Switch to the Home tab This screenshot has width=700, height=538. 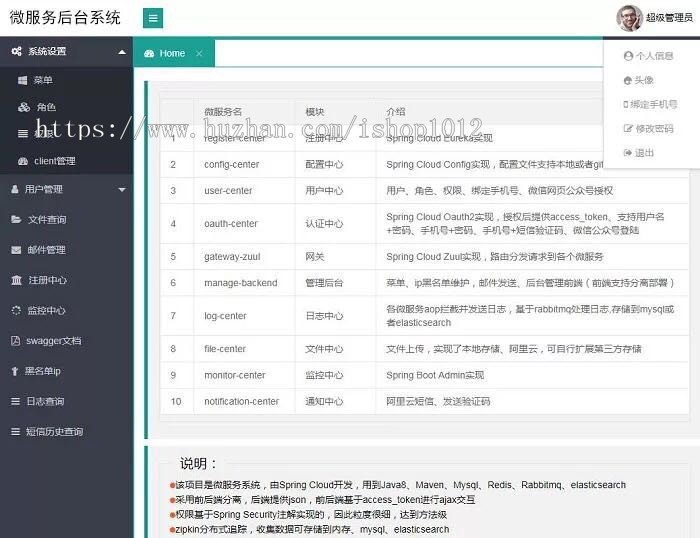(x=174, y=53)
